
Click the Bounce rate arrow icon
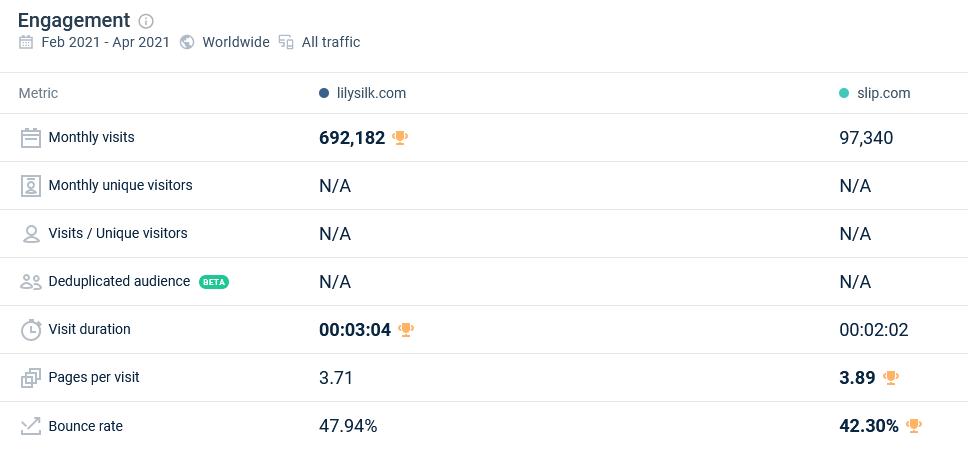31,426
